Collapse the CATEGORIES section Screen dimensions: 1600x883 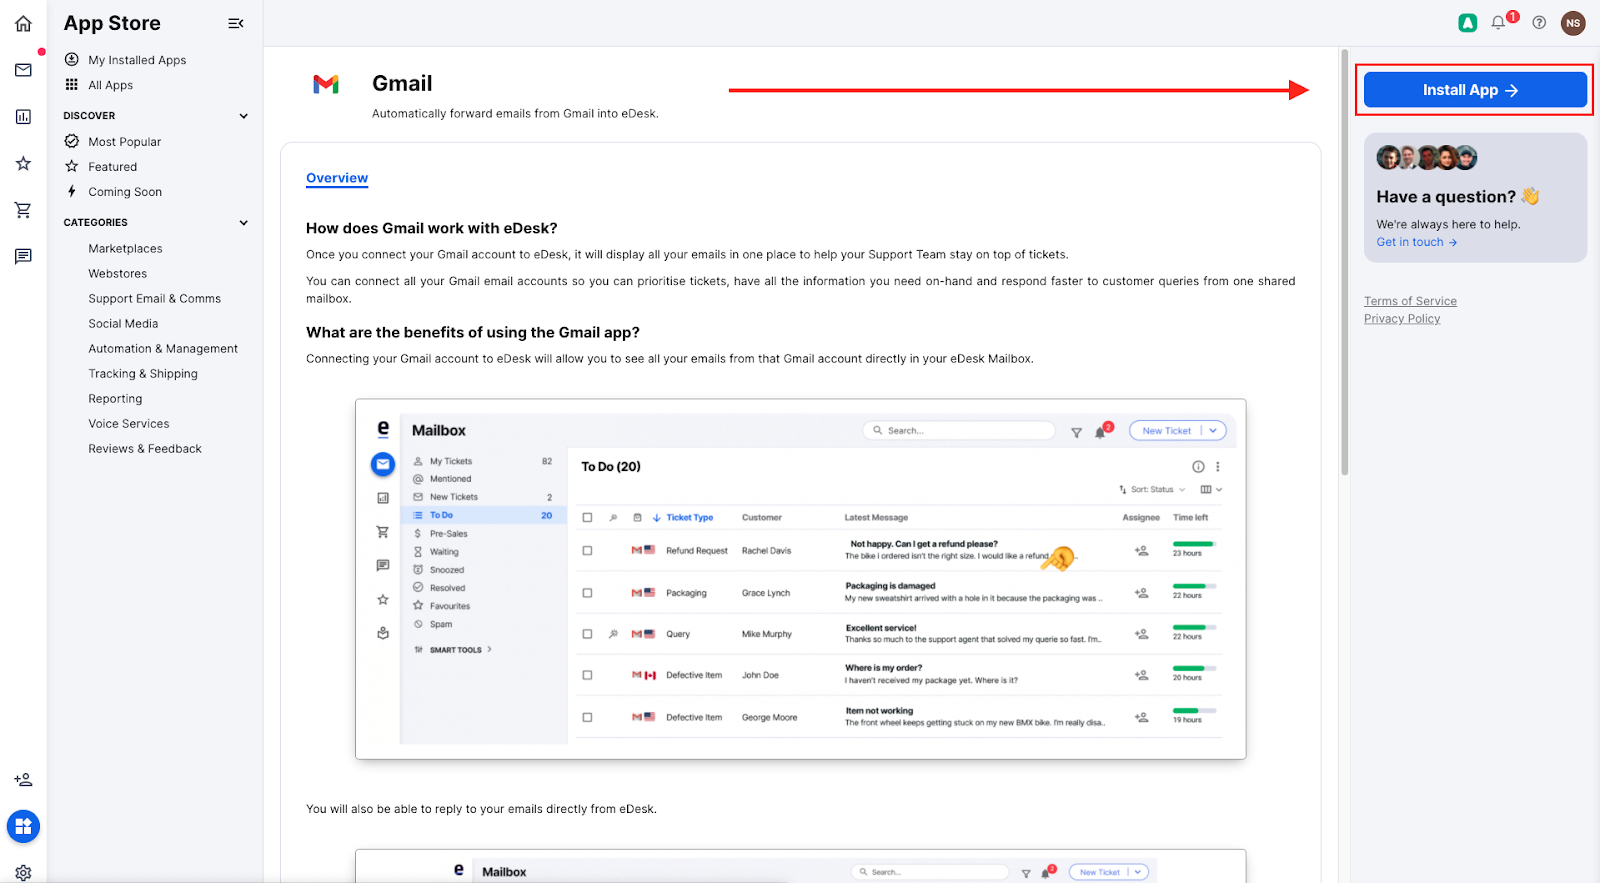[243, 223]
